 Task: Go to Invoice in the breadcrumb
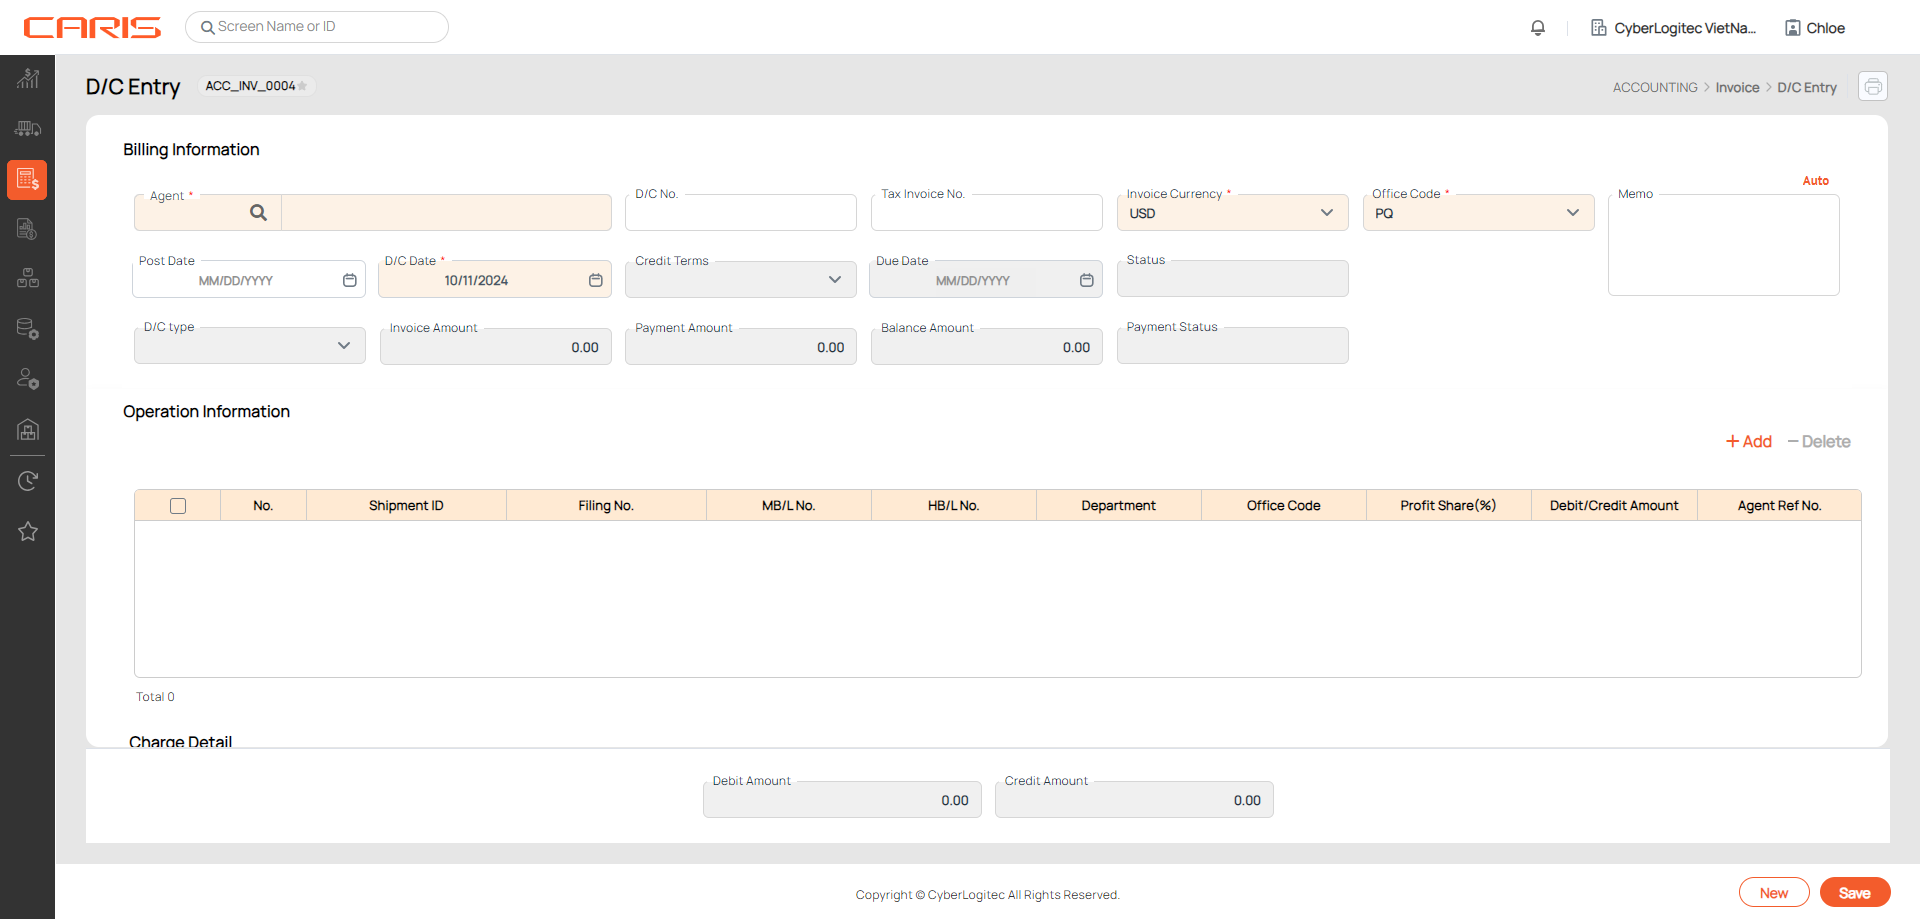click(1737, 88)
